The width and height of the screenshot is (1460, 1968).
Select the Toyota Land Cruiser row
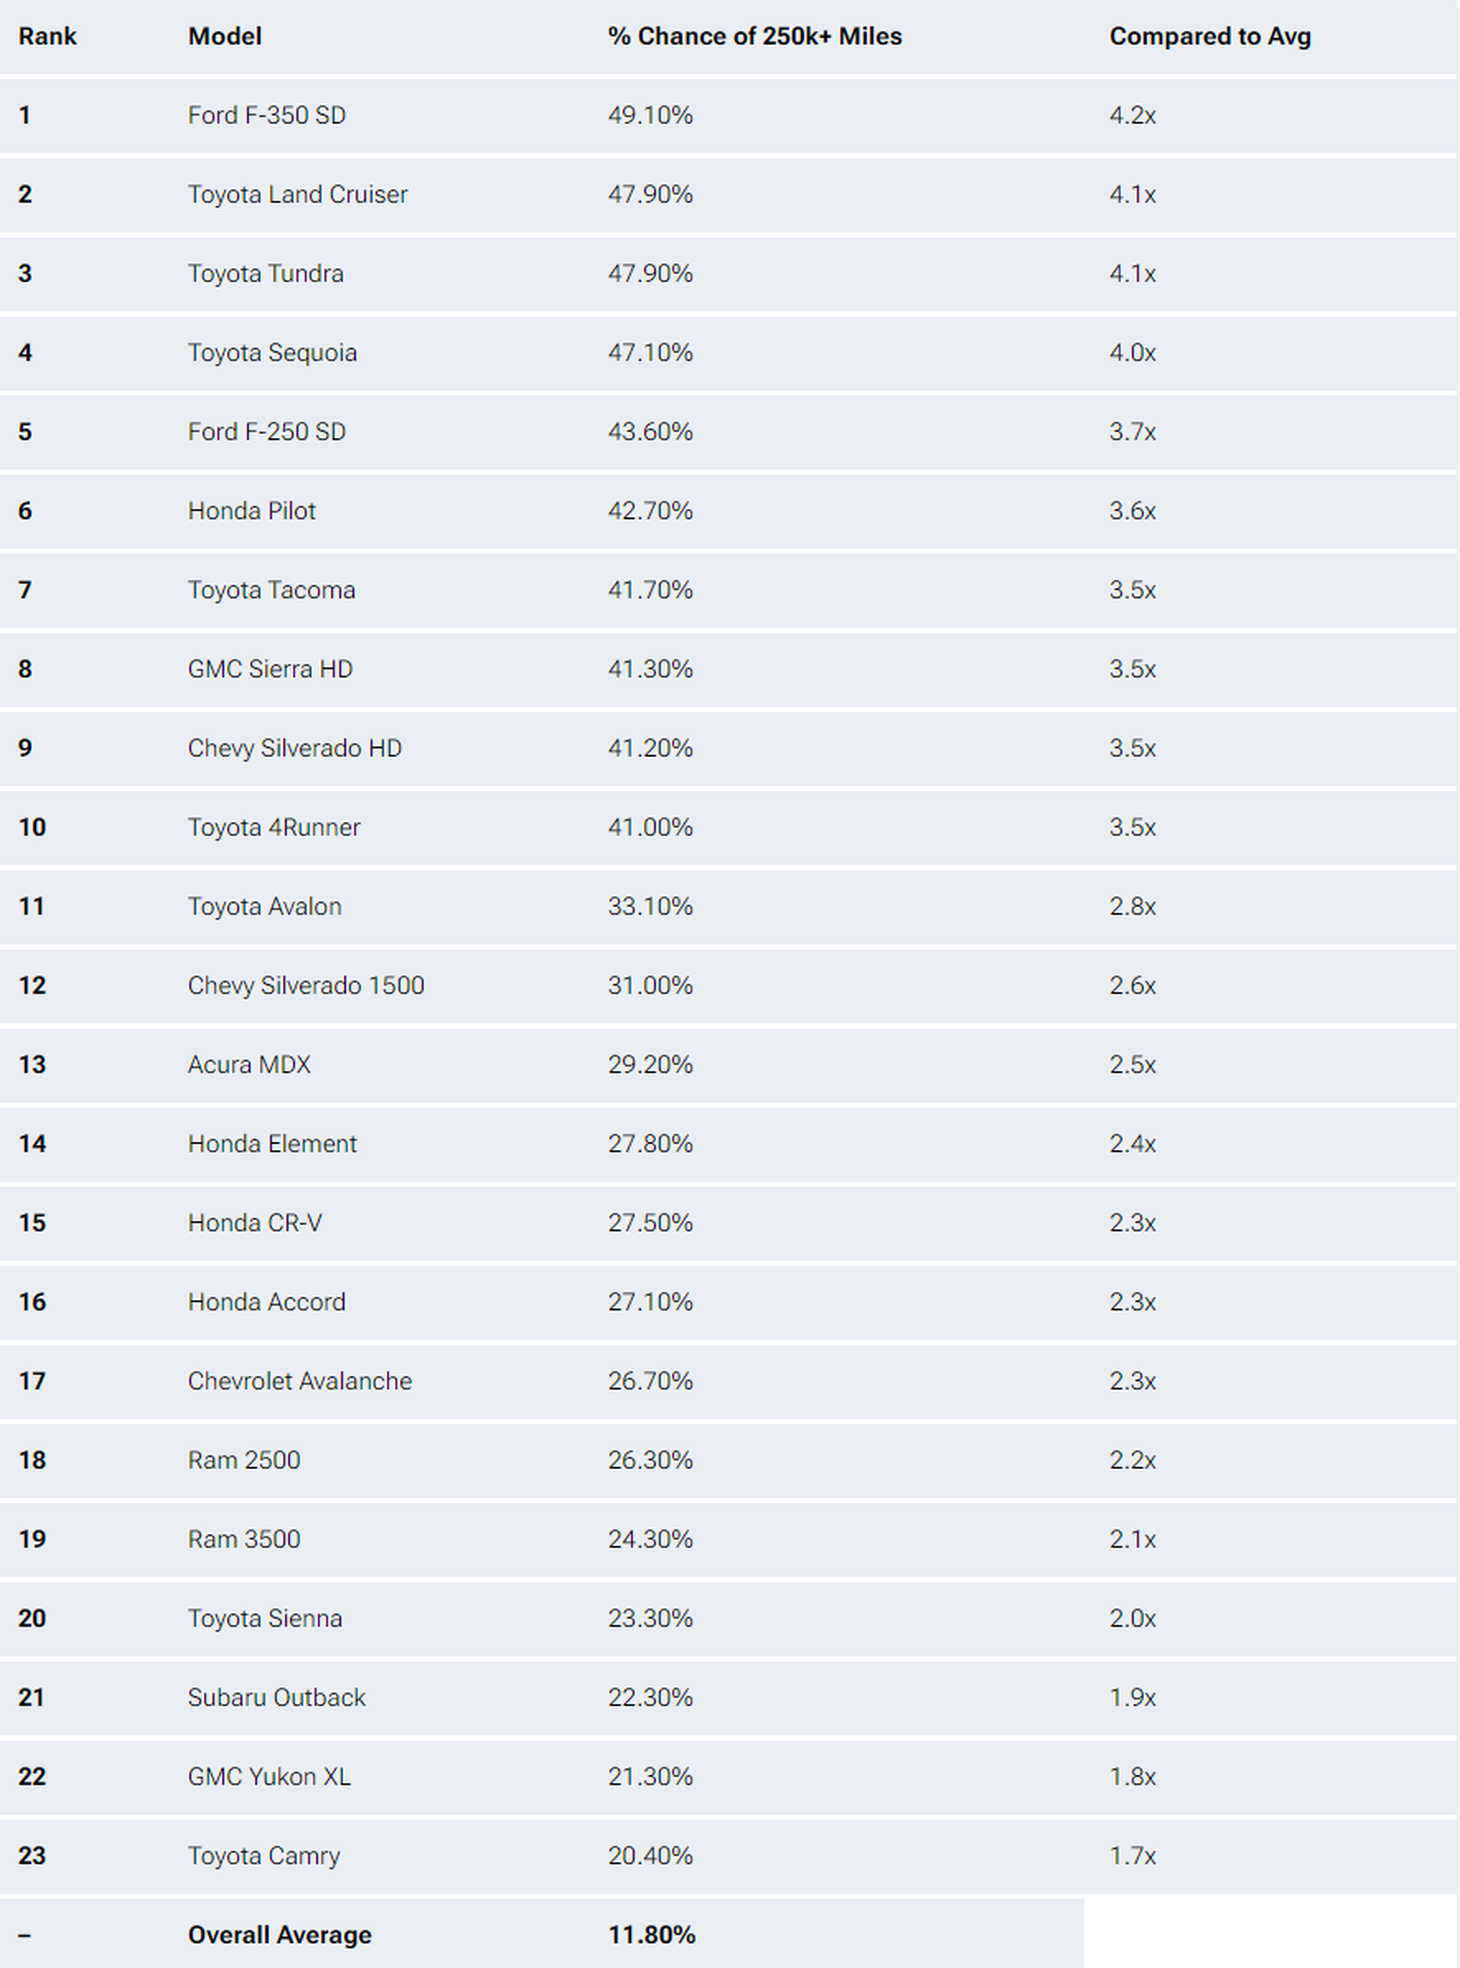click(728, 194)
